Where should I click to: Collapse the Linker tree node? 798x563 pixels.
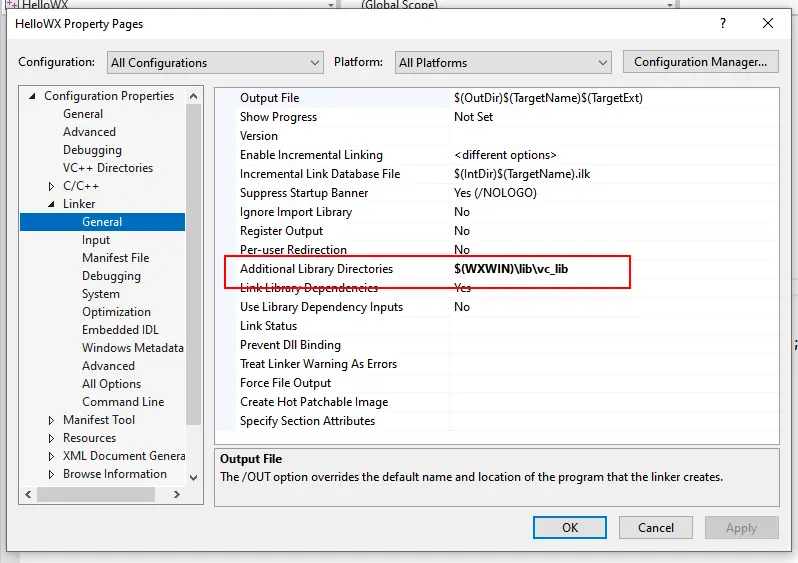[52, 204]
